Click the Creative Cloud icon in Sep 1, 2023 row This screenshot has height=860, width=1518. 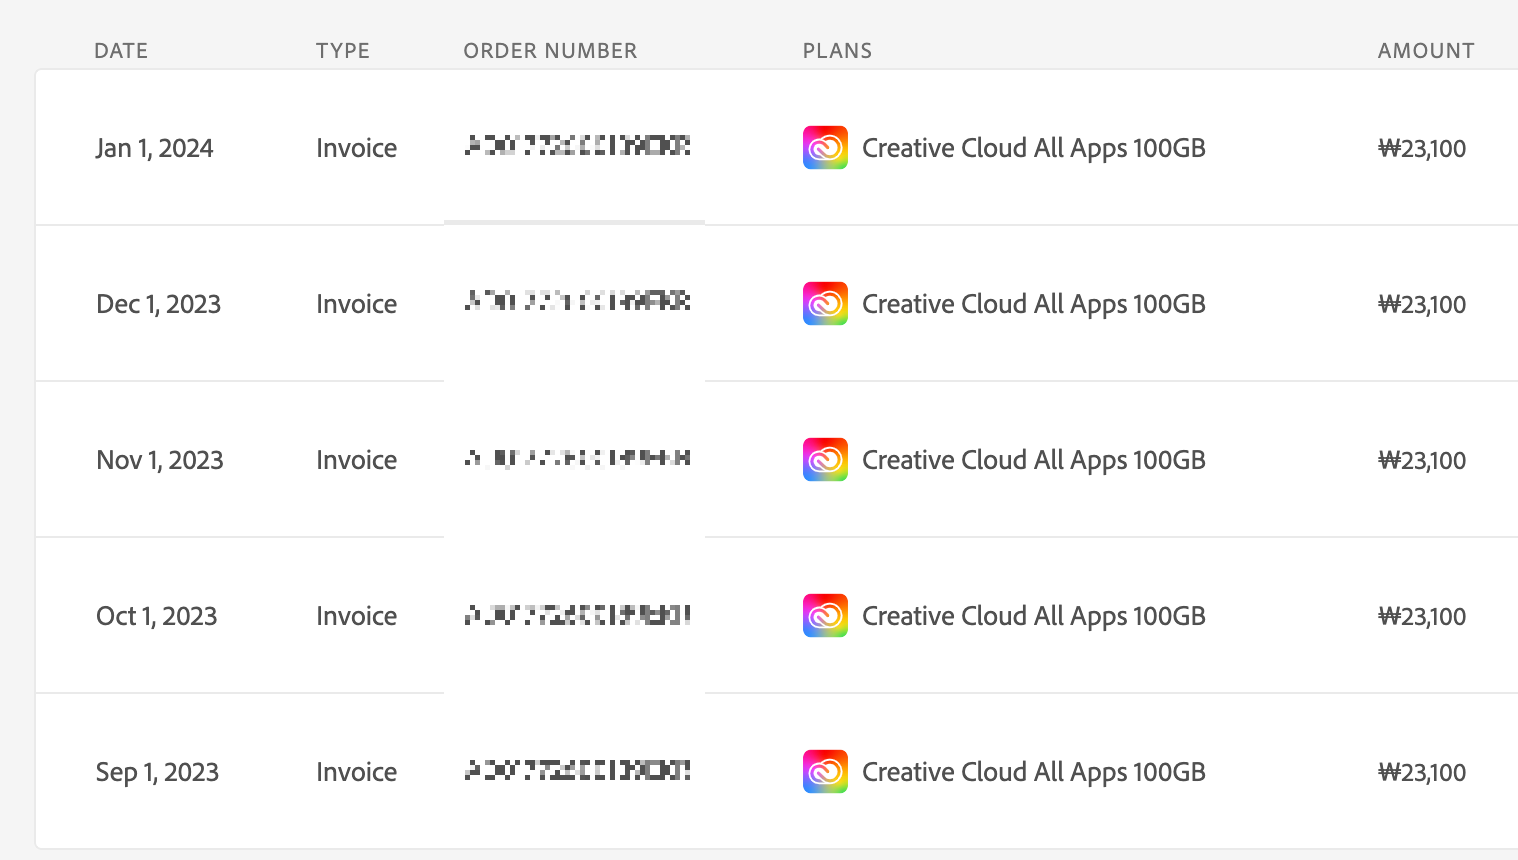(825, 772)
